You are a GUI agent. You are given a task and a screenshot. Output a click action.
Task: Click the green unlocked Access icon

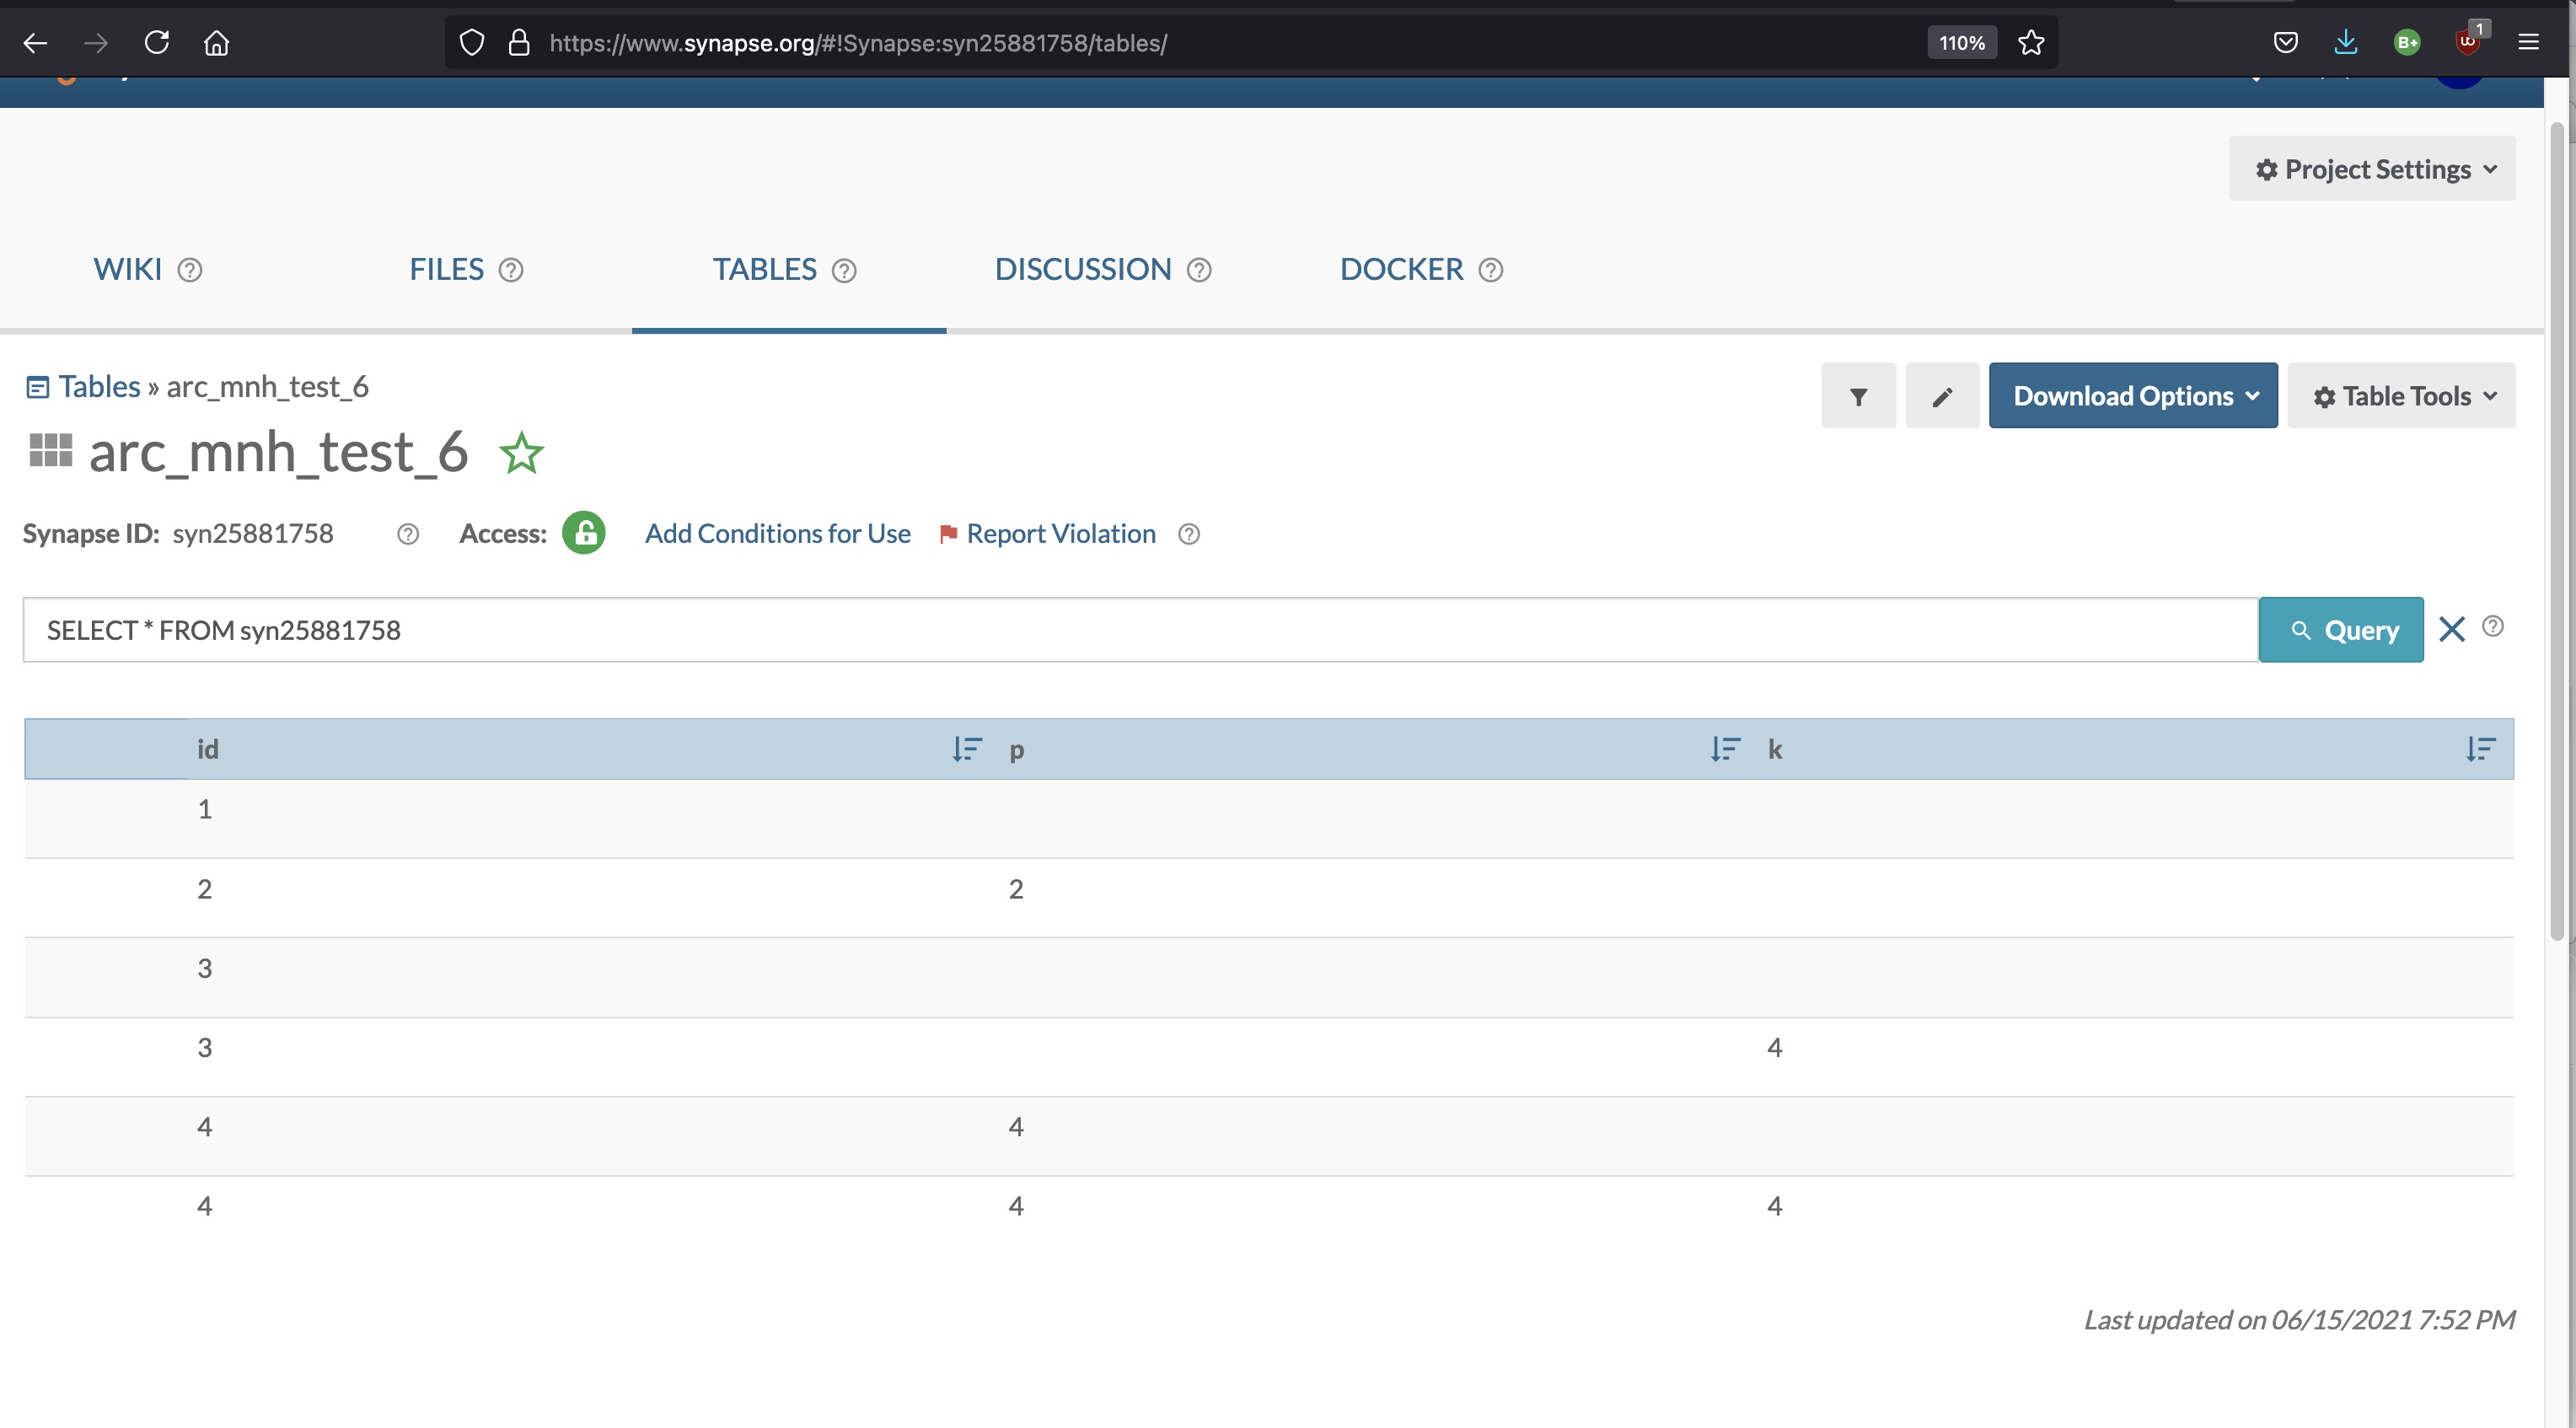tap(583, 533)
